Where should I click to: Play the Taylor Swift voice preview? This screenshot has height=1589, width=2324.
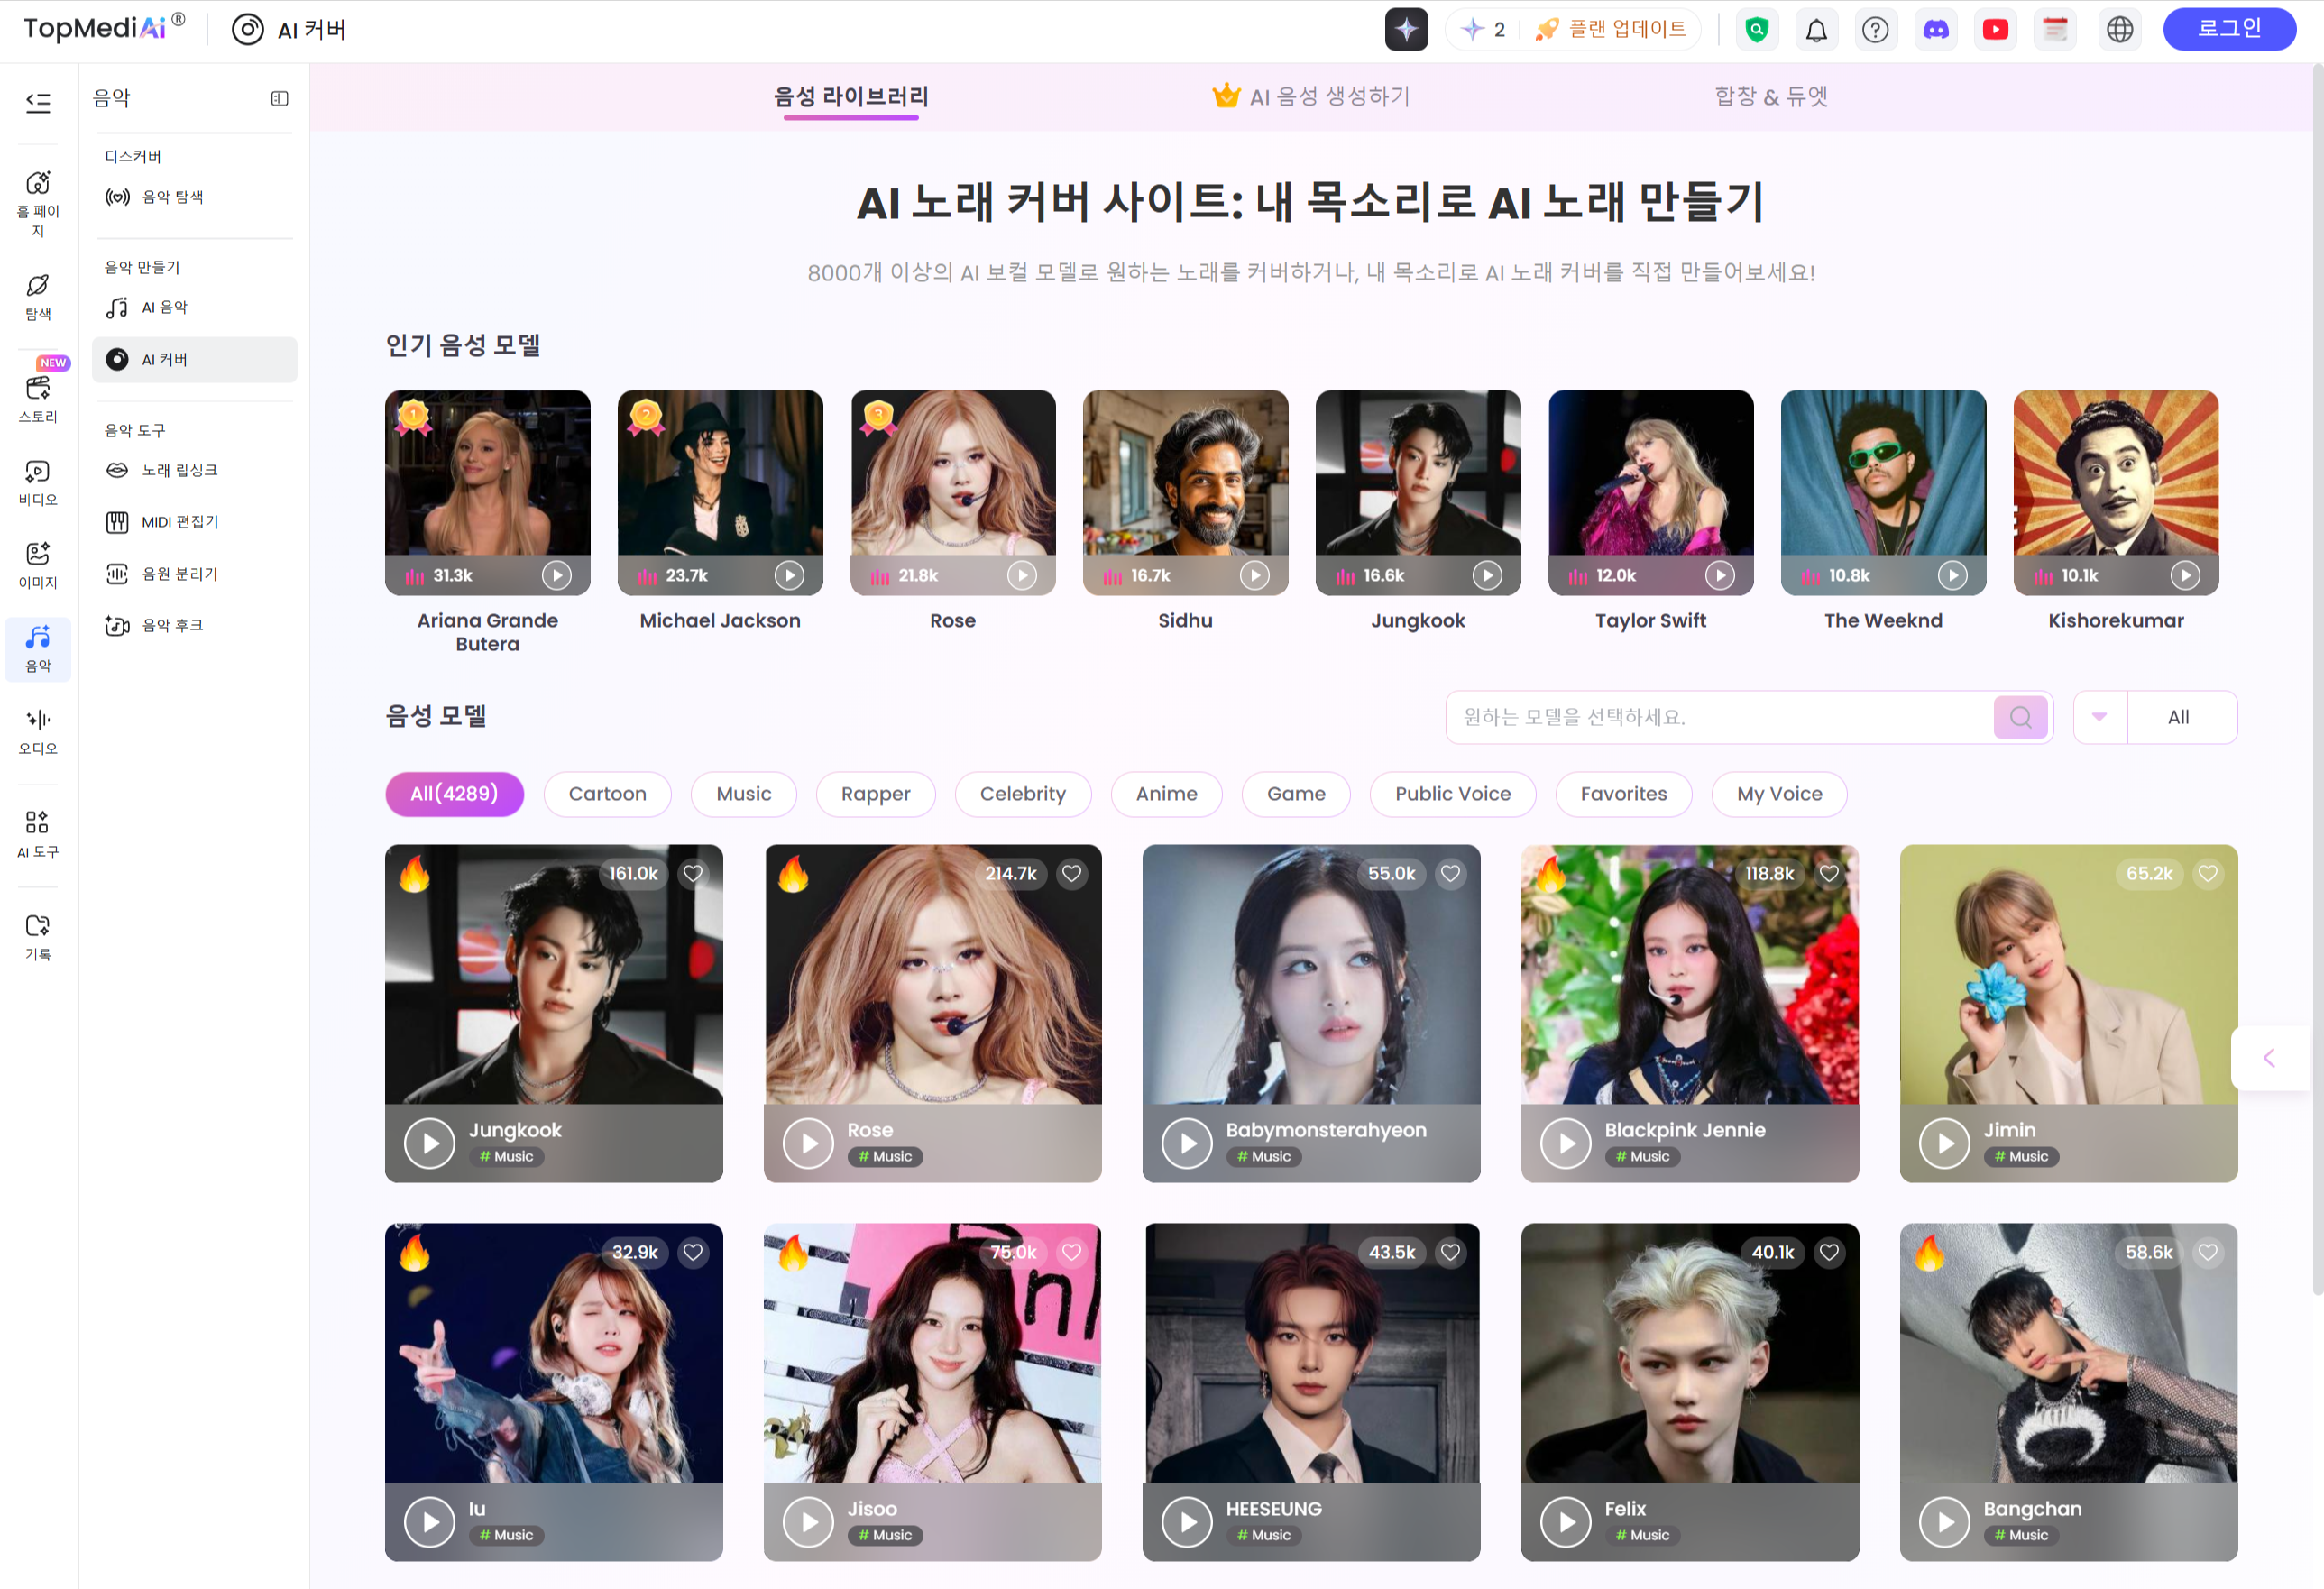(1719, 575)
